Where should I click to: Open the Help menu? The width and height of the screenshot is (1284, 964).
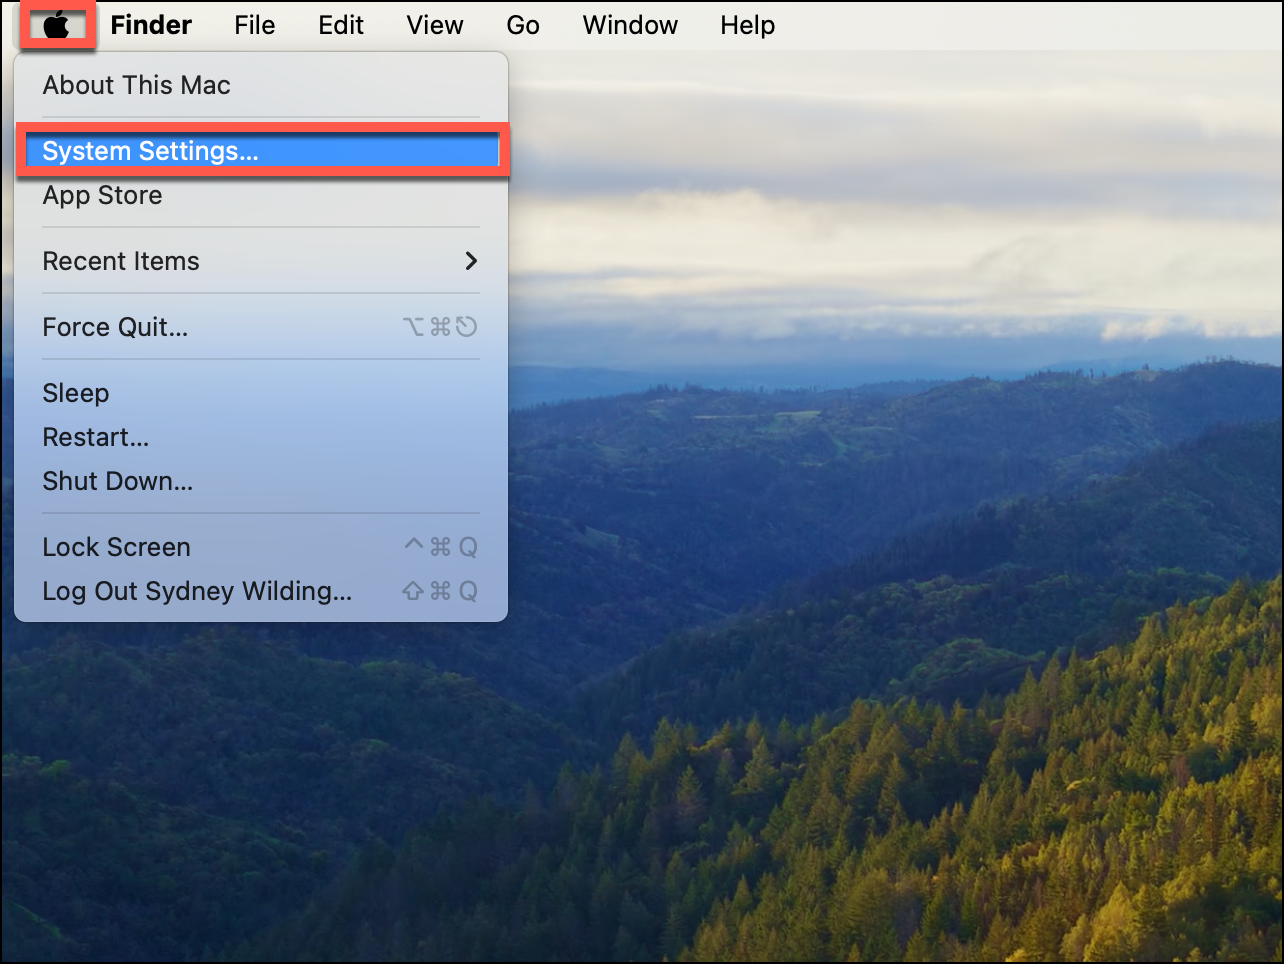coord(748,25)
